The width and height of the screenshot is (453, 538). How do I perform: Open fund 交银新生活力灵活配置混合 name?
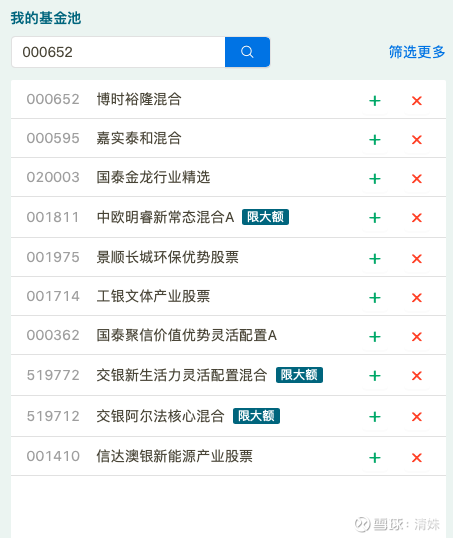point(182,375)
